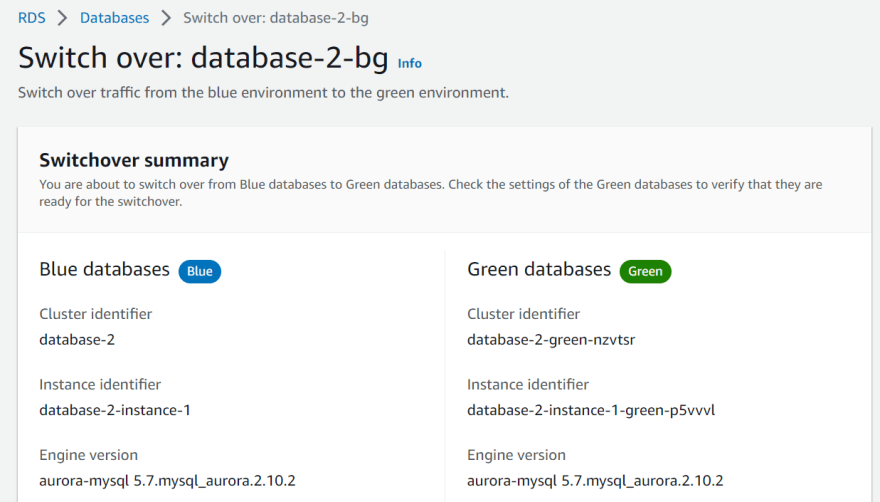The width and height of the screenshot is (880, 502).
Task: Click the blue cluster identifier database-2
Action: (77, 340)
